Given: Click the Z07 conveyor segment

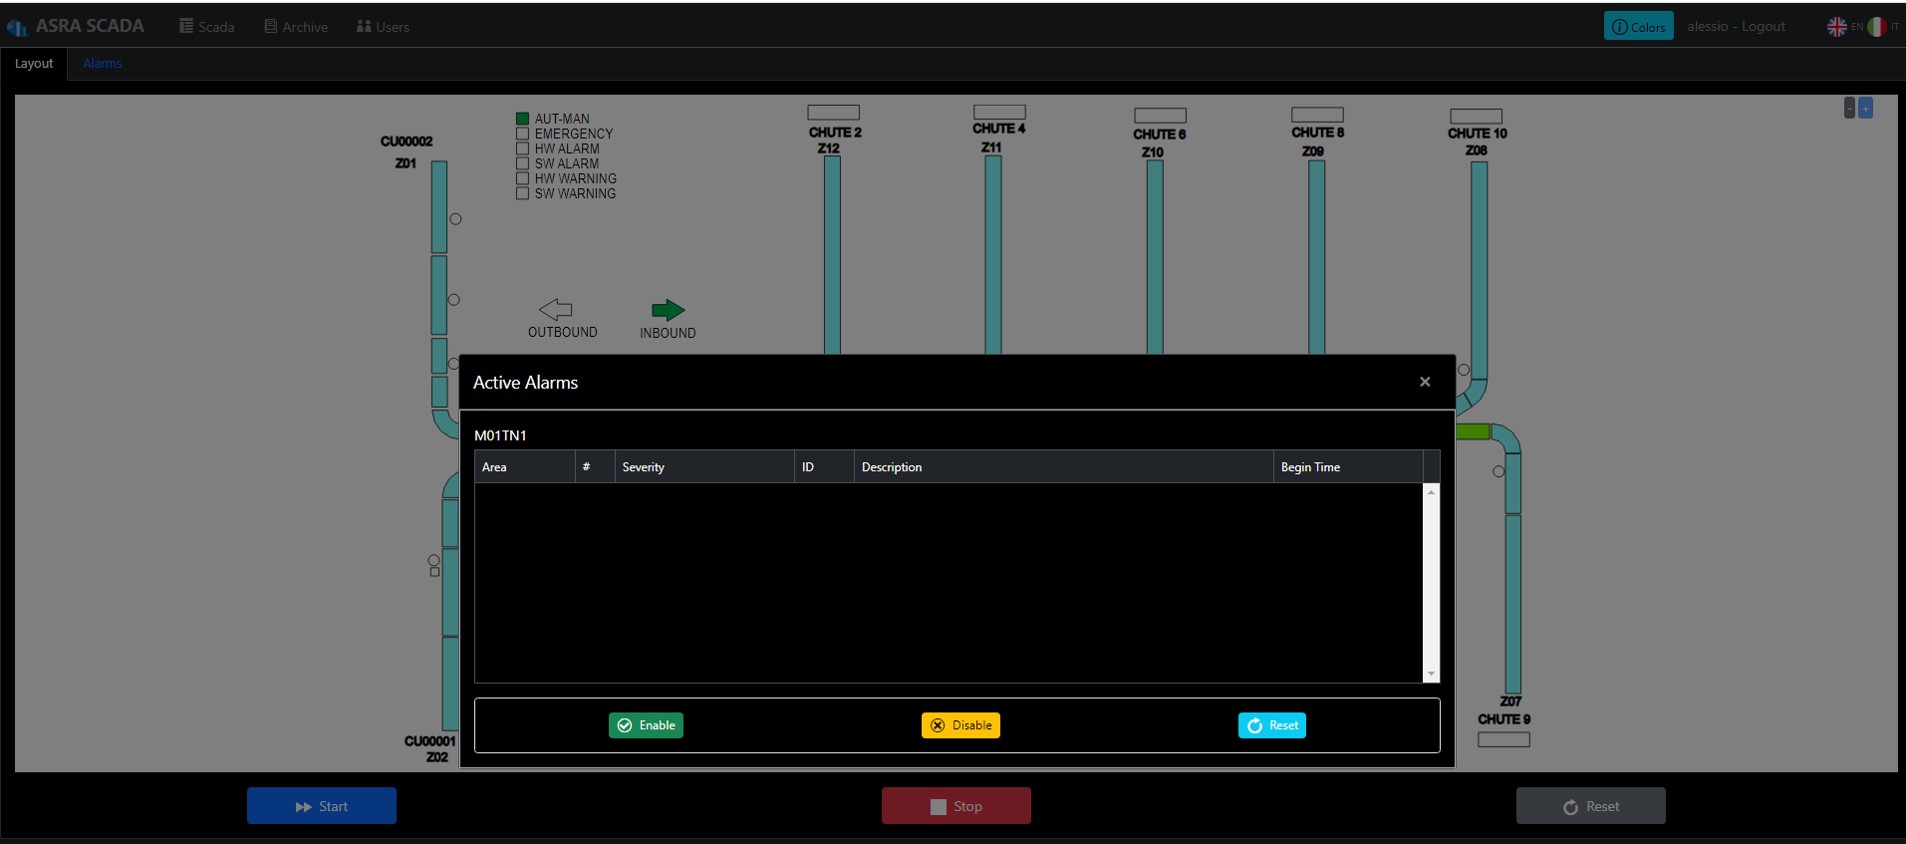Looking at the screenshot, I should click(x=1513, y=604).
